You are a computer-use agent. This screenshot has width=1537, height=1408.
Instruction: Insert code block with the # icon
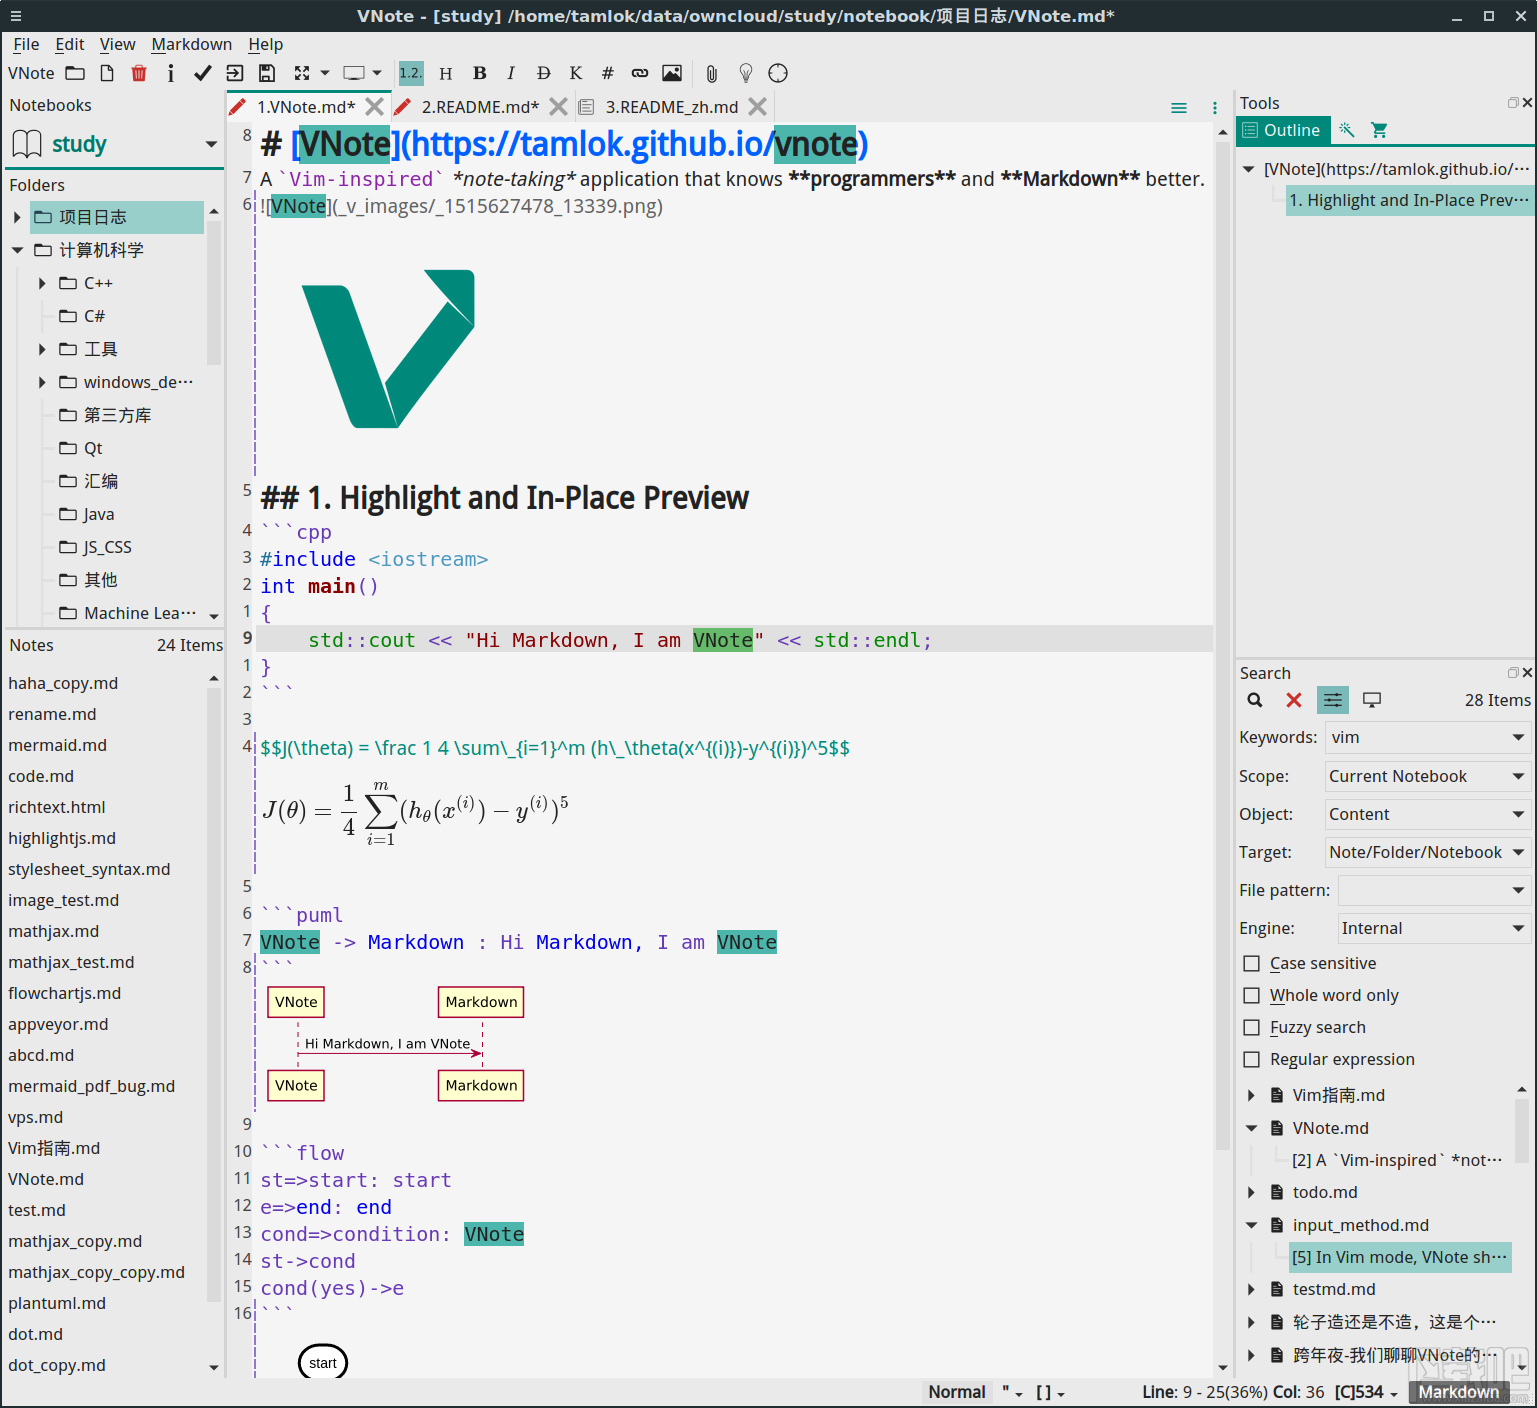608,73
